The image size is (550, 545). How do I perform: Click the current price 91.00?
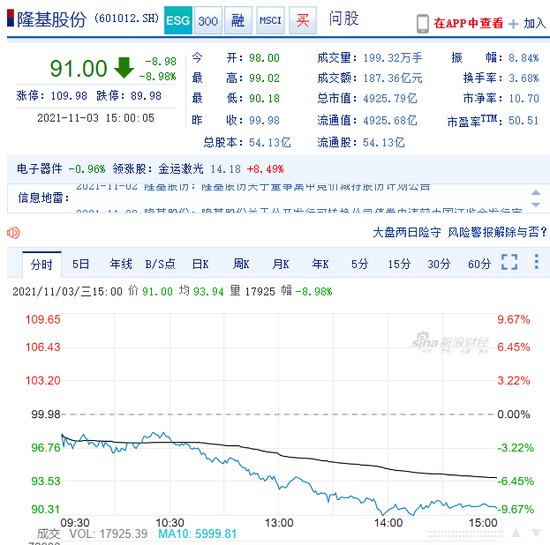point(78,68)
